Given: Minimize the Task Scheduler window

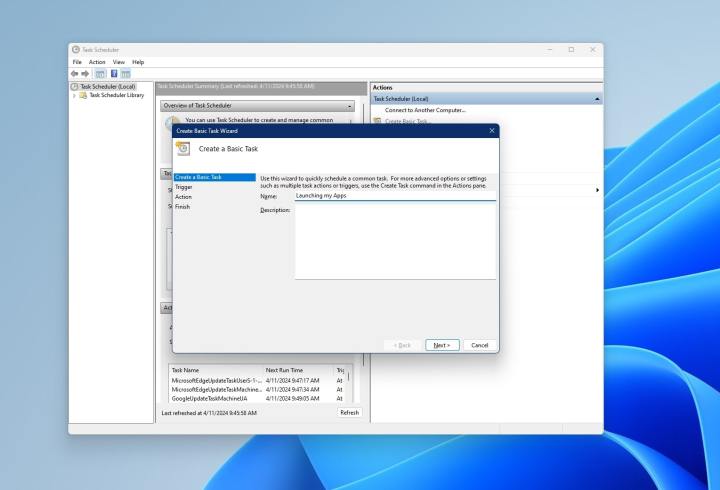Looking at the screenshot, I should [550, 50].
